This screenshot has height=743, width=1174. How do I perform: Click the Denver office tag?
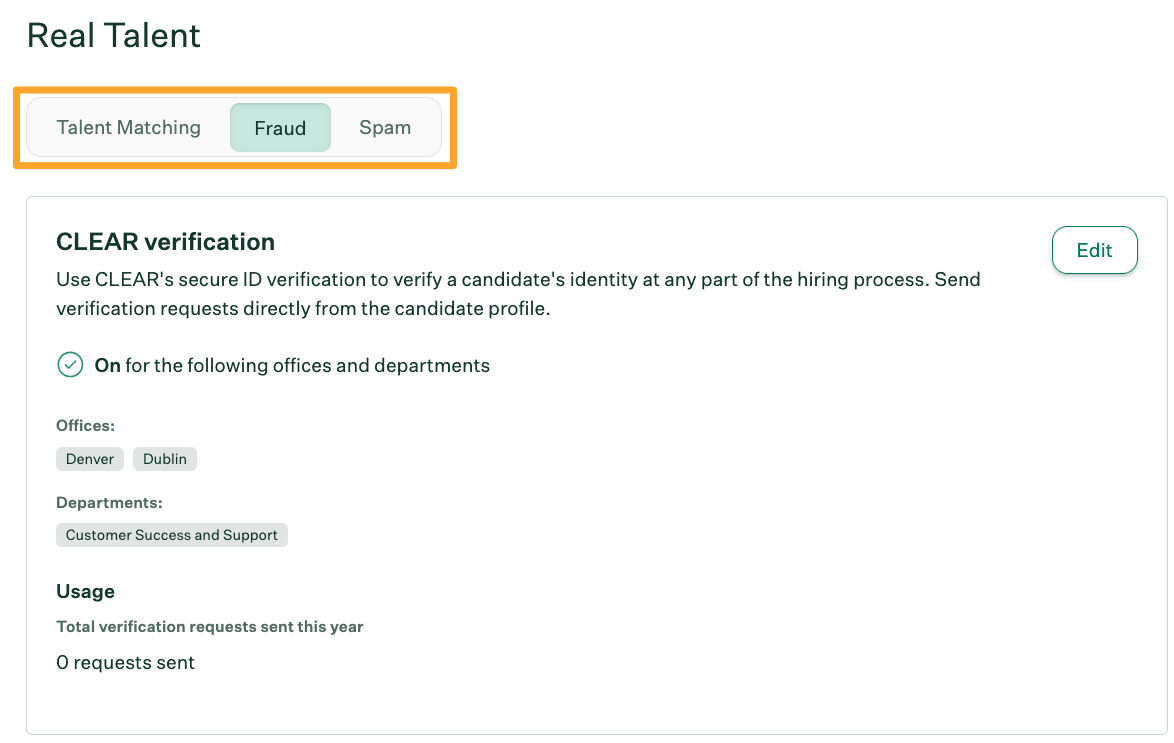coord(91,459)
